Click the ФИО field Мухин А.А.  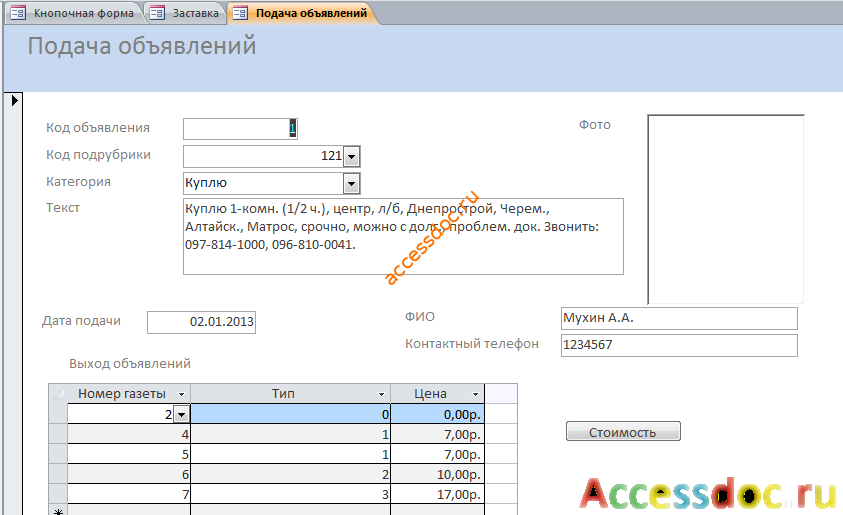pos(679,318)
